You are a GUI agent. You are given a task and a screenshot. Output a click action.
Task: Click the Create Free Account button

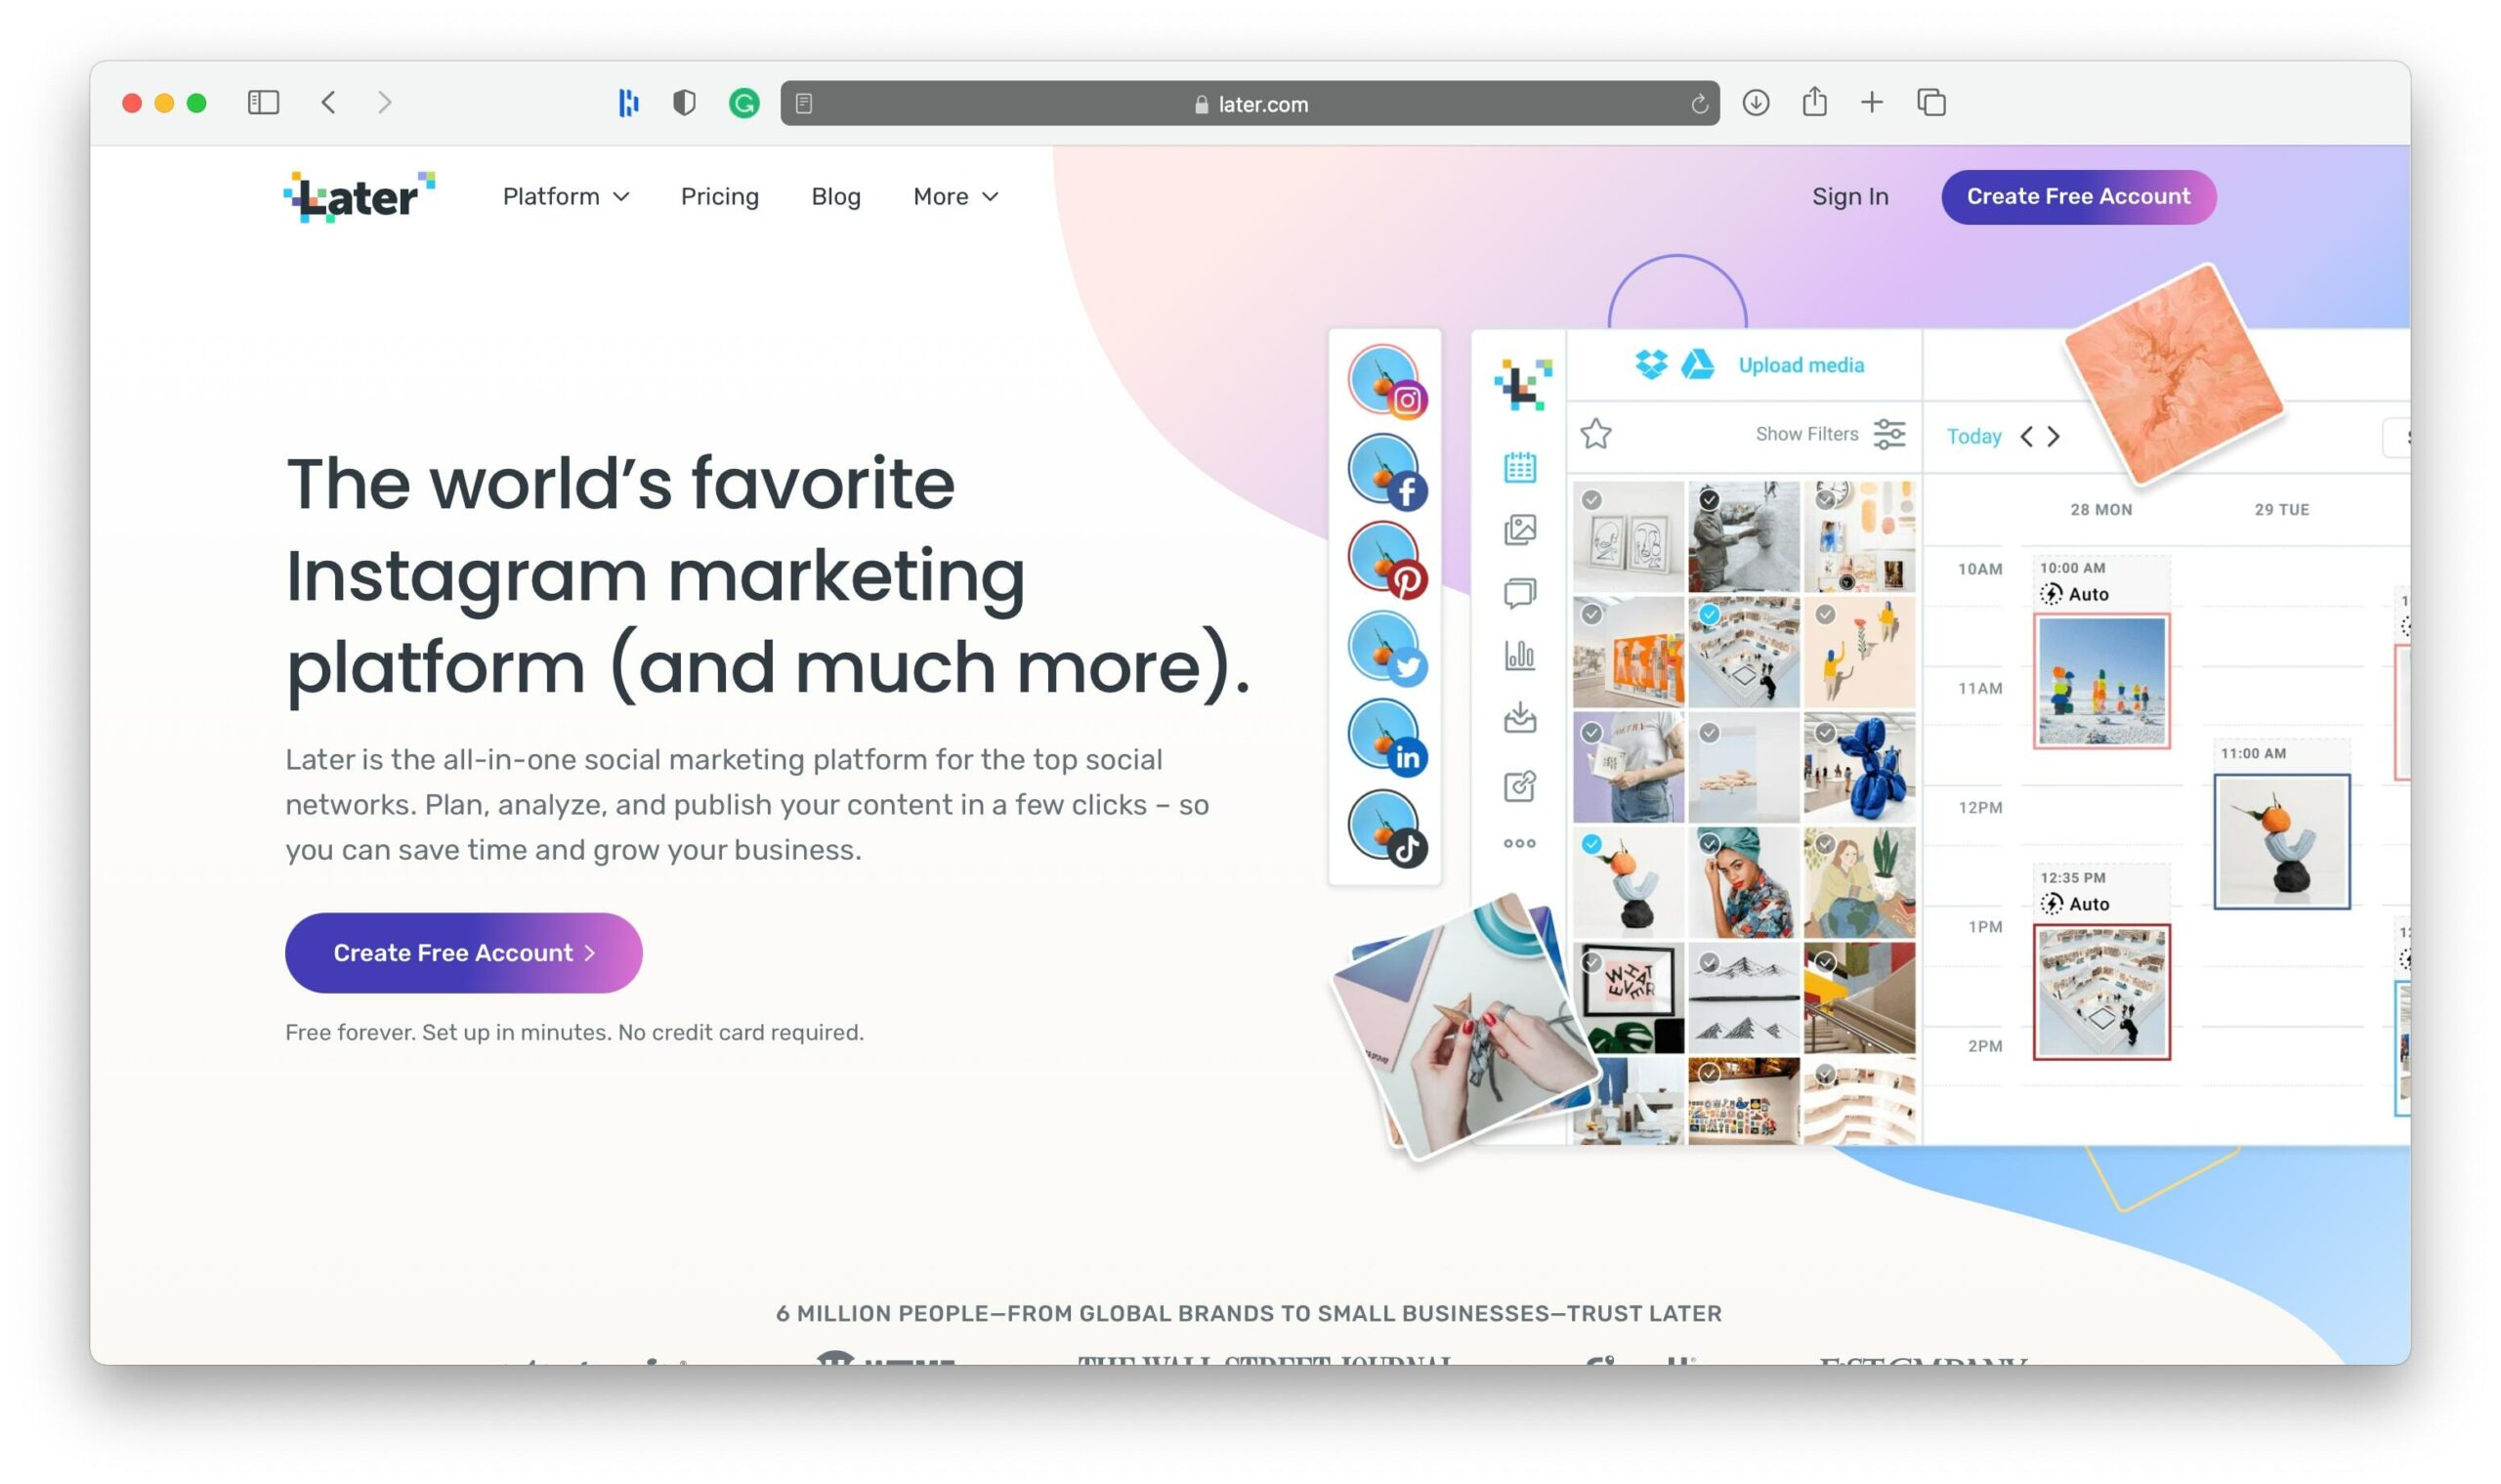[2077, 196]
